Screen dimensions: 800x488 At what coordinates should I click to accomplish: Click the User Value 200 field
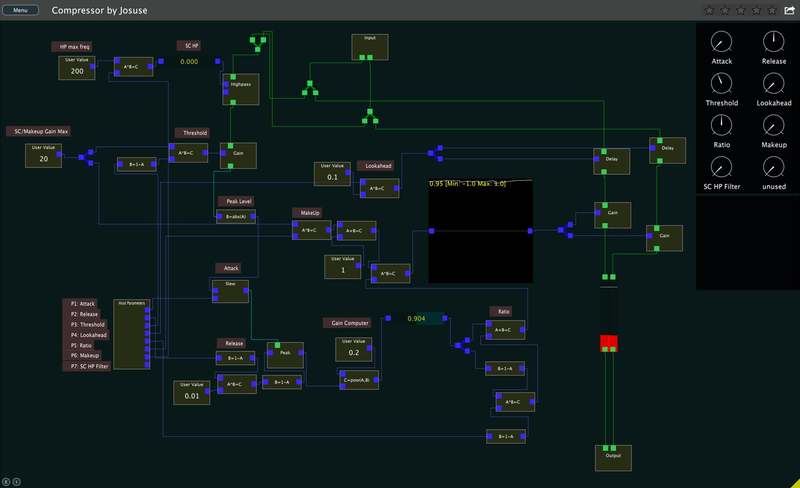pyautogui.click(x=77, y=71)
